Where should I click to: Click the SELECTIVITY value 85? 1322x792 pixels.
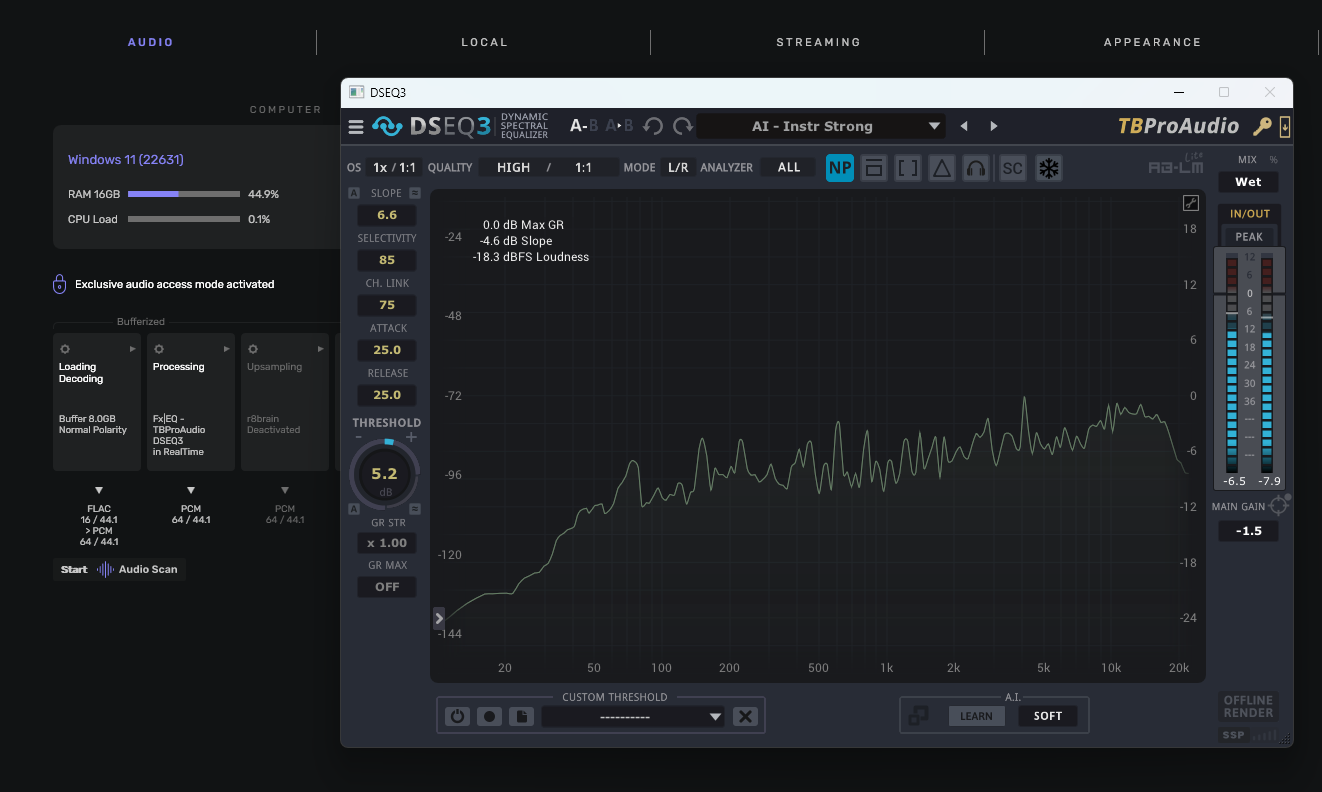[387, 260]
